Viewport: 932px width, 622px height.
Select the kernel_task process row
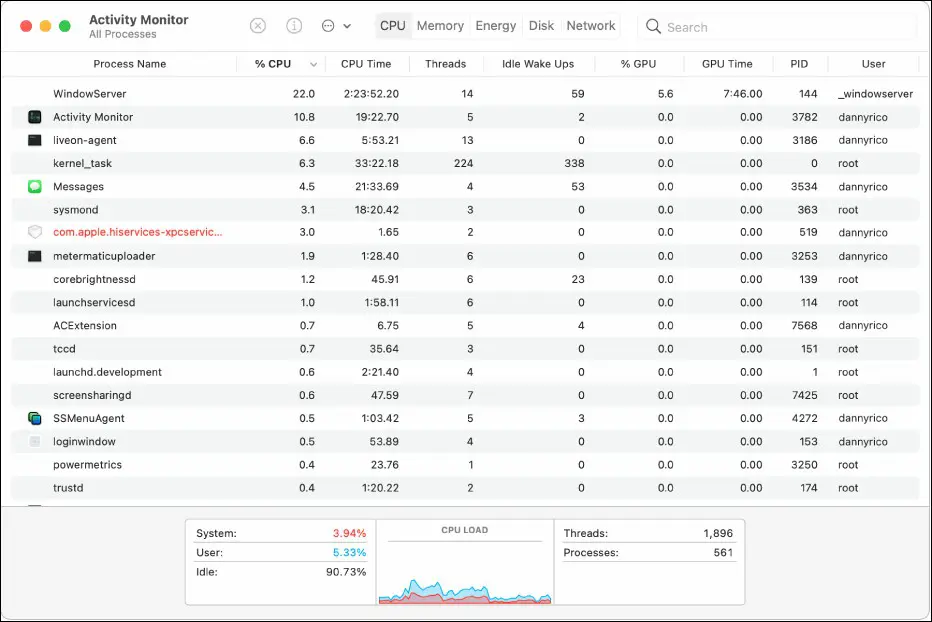click(x=465, y=164)
